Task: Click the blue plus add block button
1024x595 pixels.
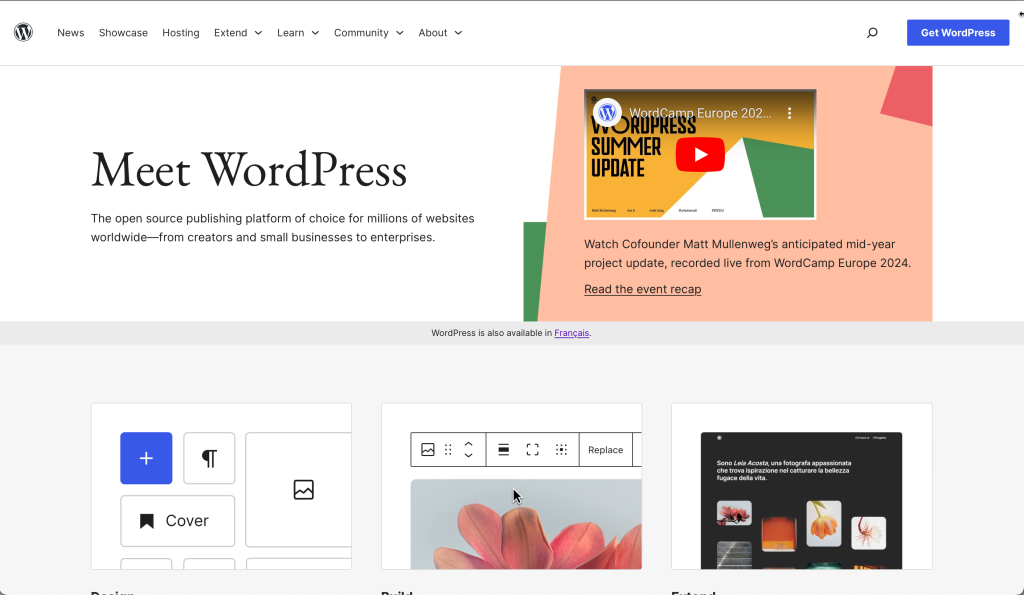Action: click(x=146, y=458)
